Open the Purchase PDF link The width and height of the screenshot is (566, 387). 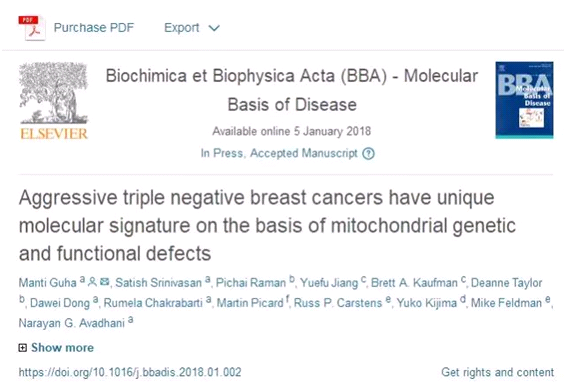pos(93,28)
